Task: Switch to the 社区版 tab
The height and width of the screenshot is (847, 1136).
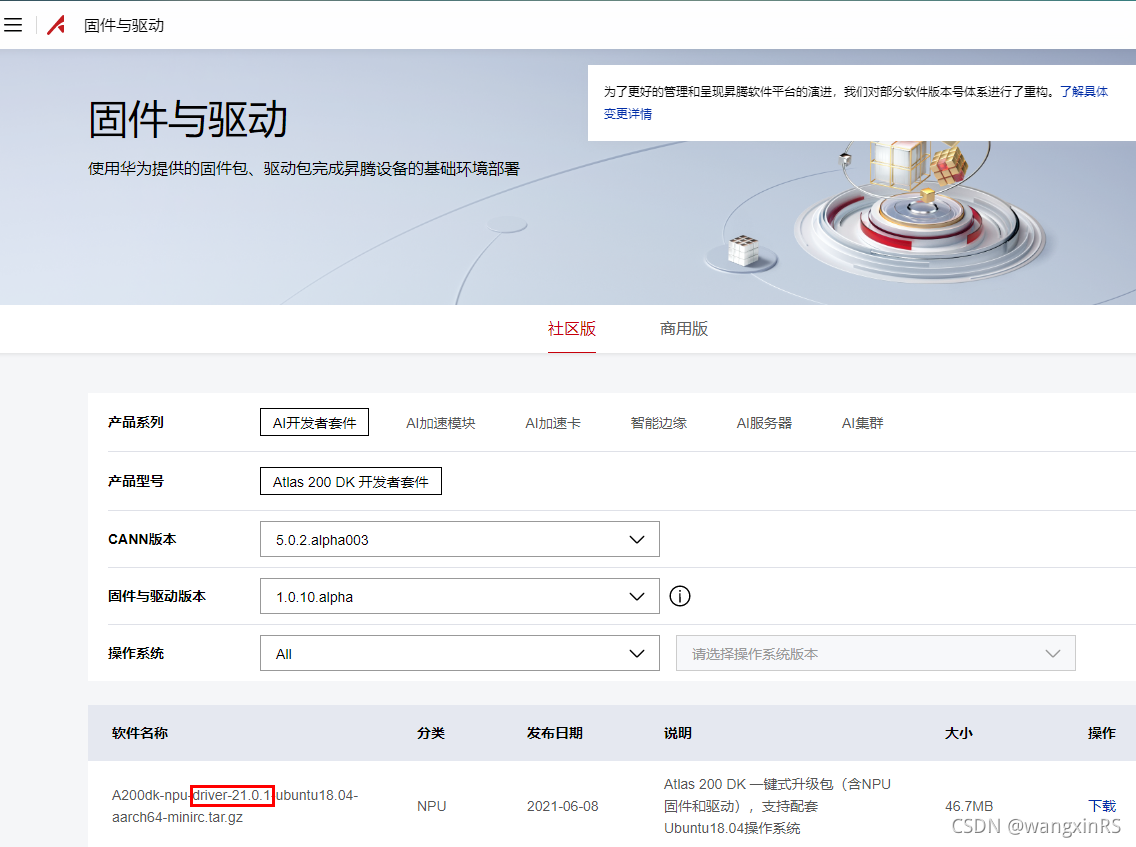Action: pyautogui.click(x=572, y=329)
